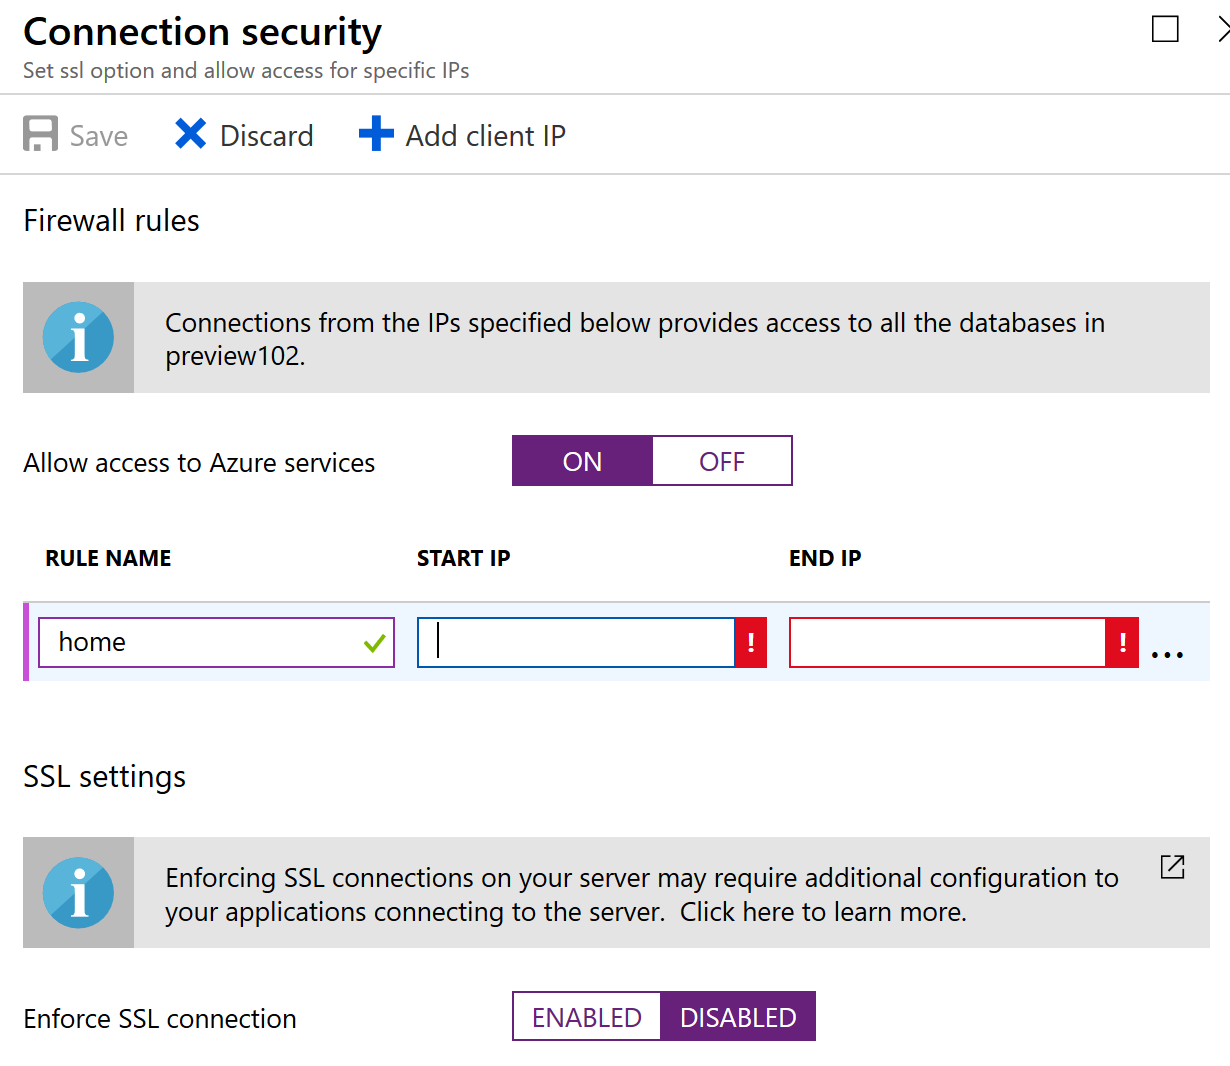The image size is (1230, 1066).
Task: Set Enforce SSL connection to ENABLED
Action: click(587, 1017)
